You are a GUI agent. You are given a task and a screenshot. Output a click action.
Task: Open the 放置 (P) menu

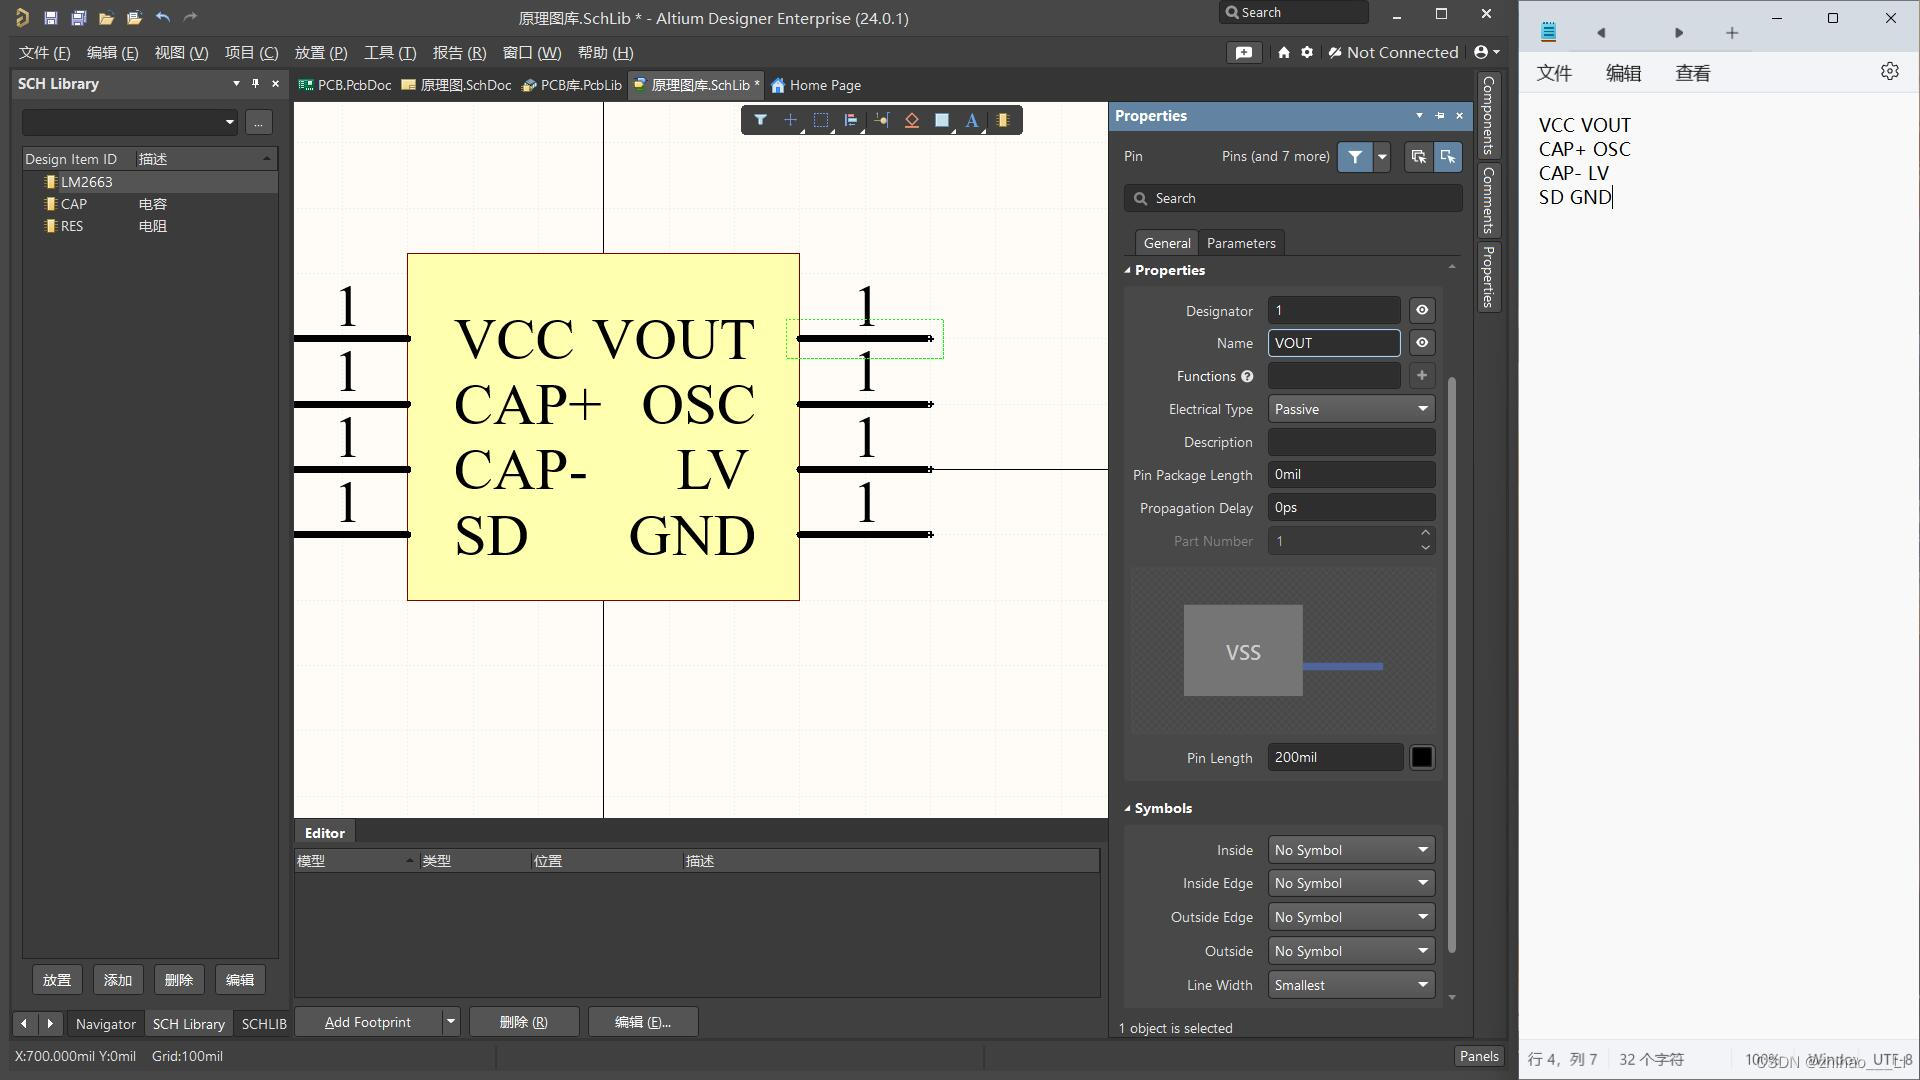(x=320, y=52)
